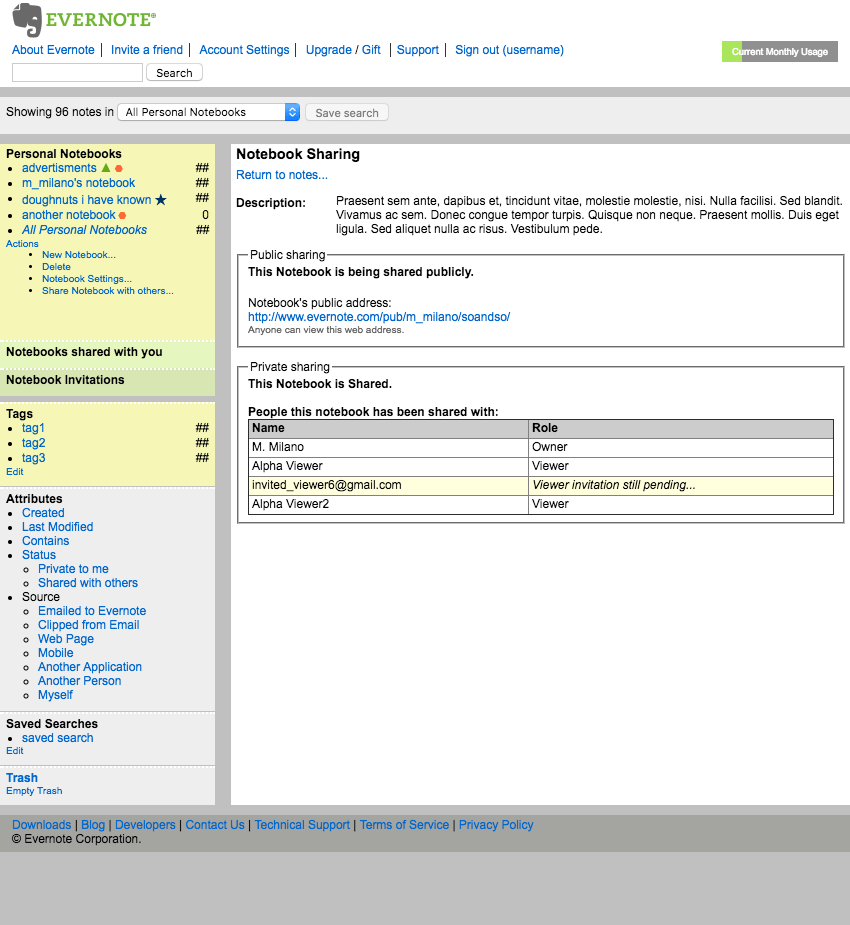Filter source Clipped from Email

coord(88,625)
